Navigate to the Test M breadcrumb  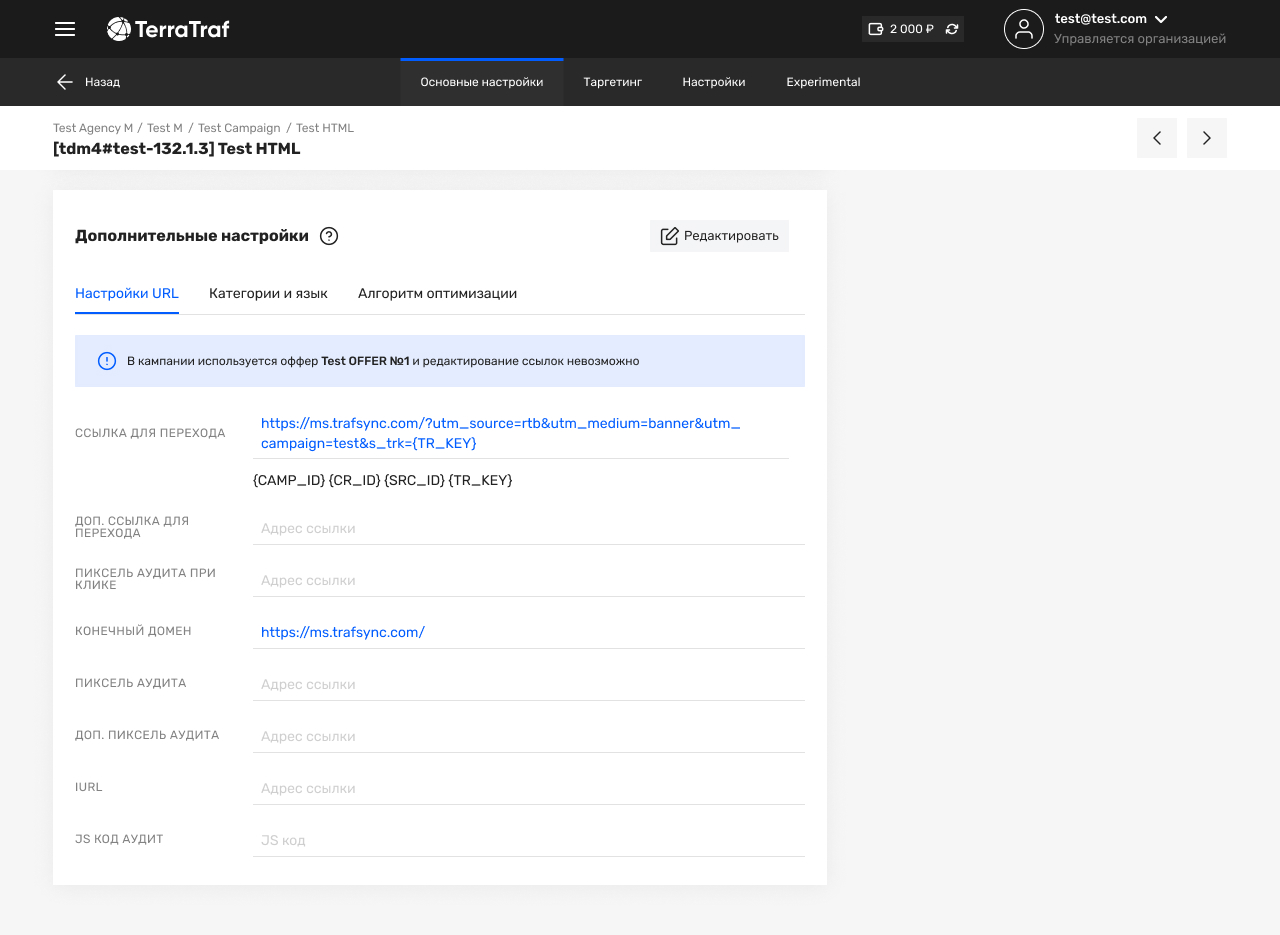tap(165, 128)
